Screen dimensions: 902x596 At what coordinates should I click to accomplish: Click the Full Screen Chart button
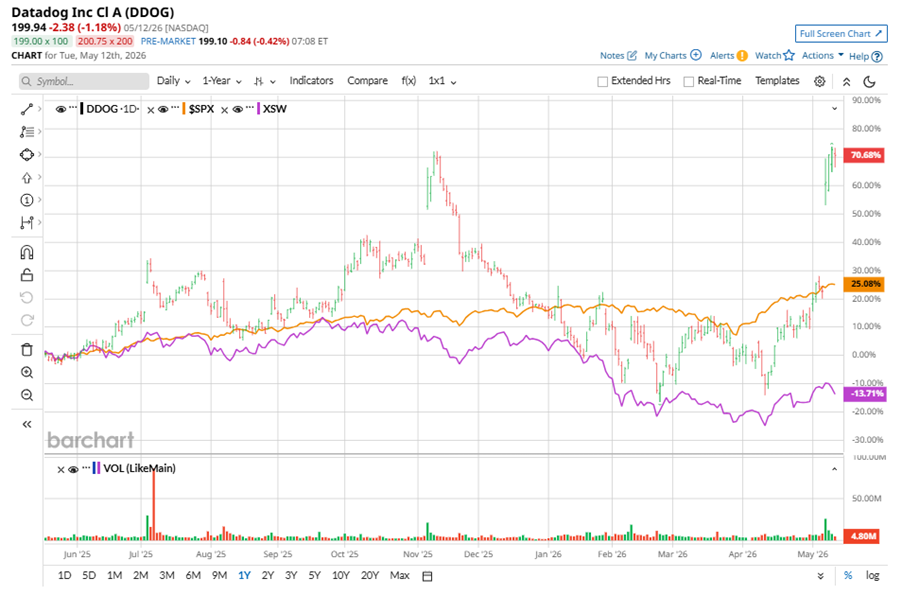(841, 34)
